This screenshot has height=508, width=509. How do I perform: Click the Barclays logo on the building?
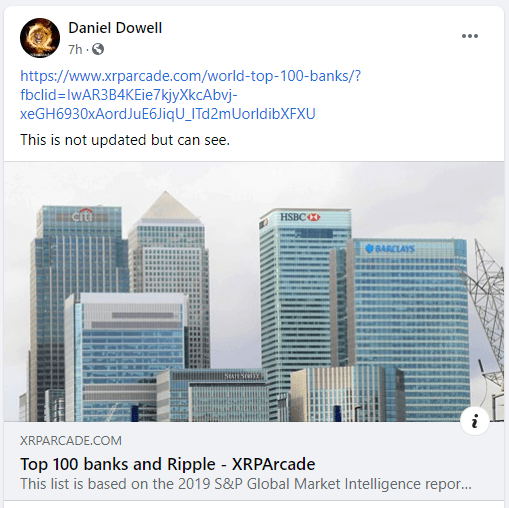tap(390, 249)
